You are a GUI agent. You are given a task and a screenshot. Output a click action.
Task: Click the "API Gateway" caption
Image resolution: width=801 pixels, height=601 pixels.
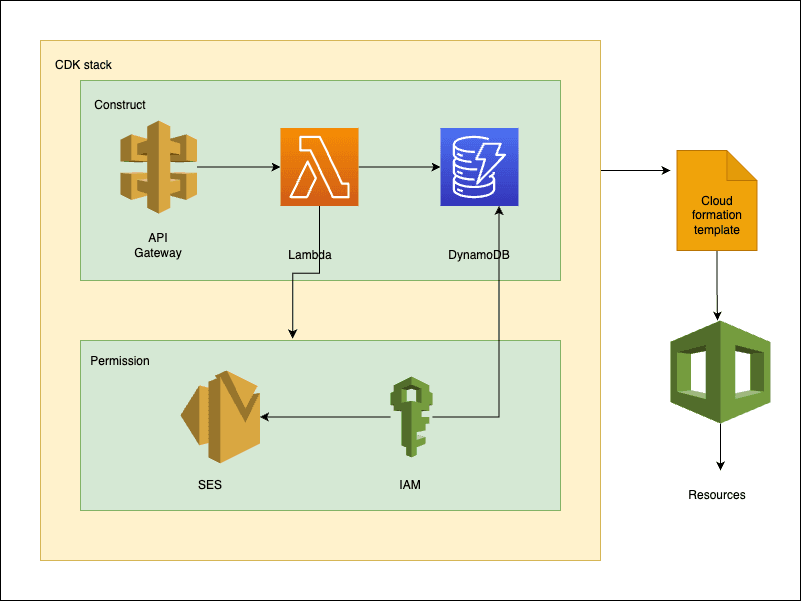[158, 245]
